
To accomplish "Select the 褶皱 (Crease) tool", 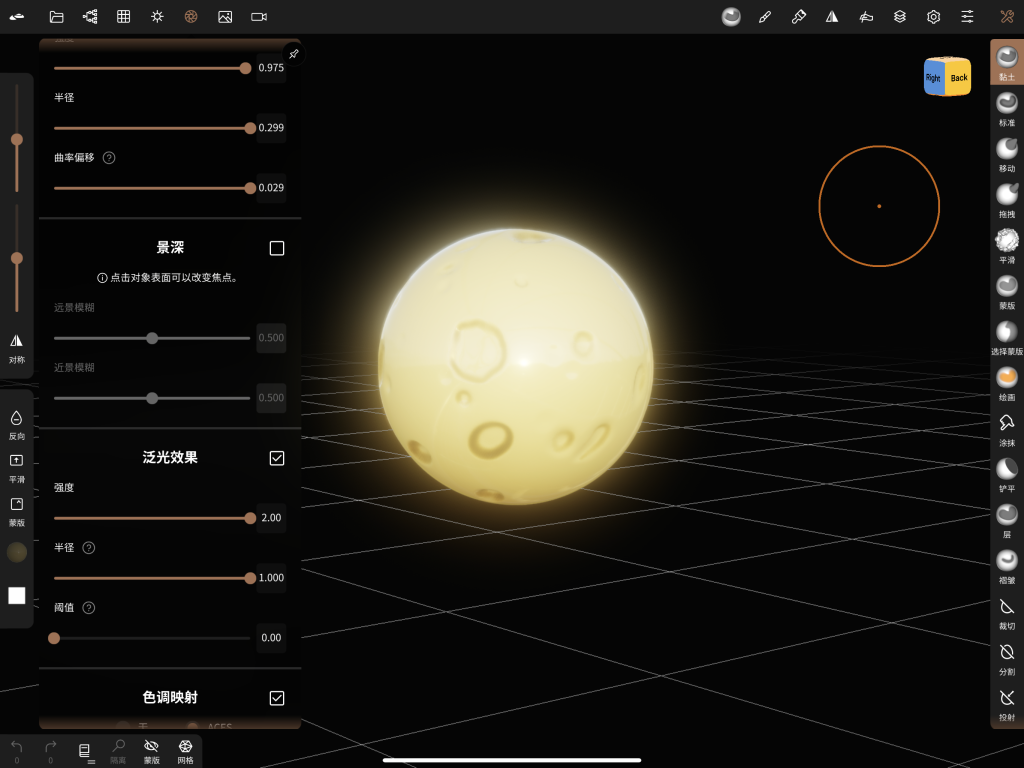I will coord(1006,566).
